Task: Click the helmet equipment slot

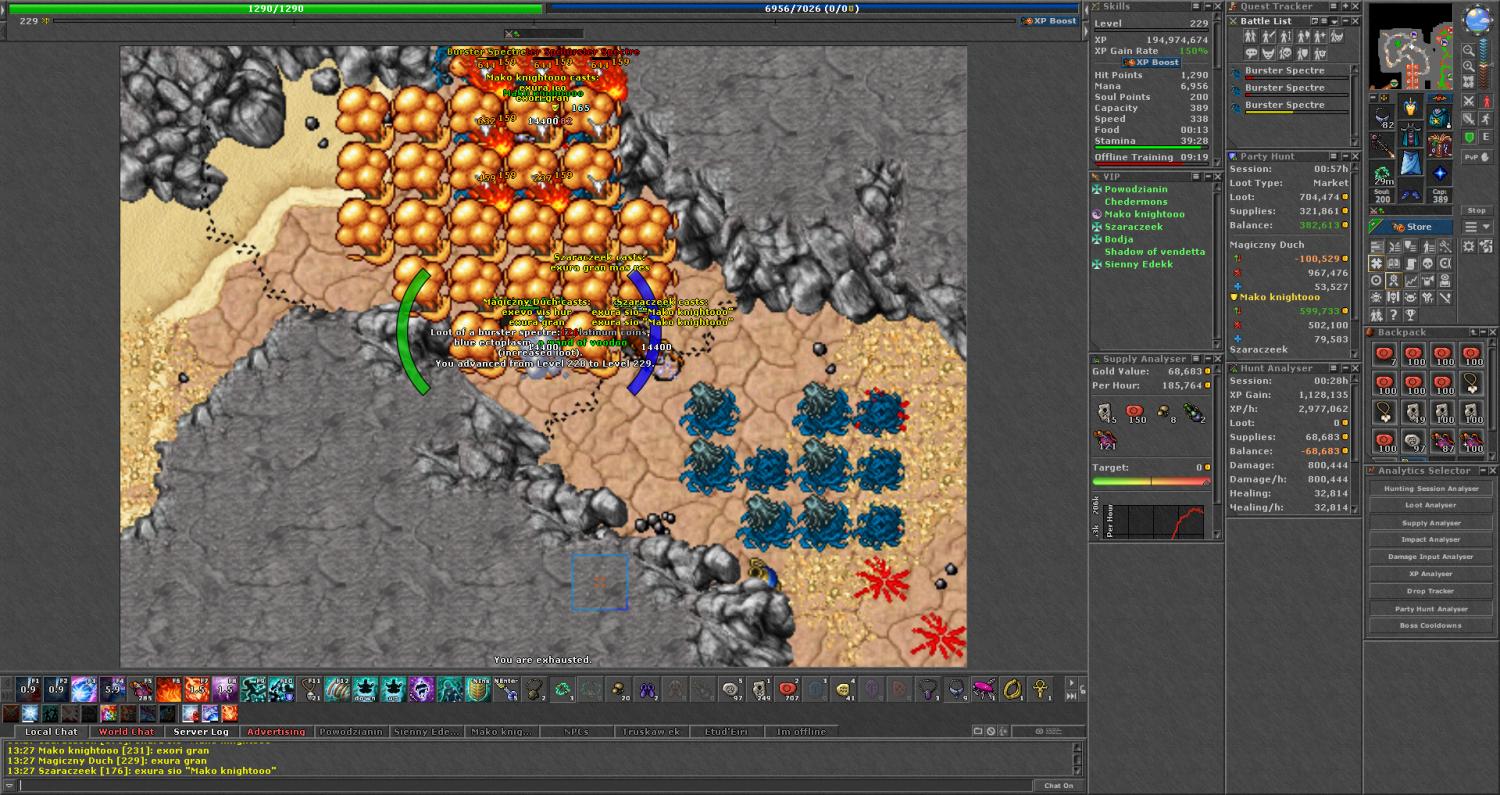Action: (1412, 105)
